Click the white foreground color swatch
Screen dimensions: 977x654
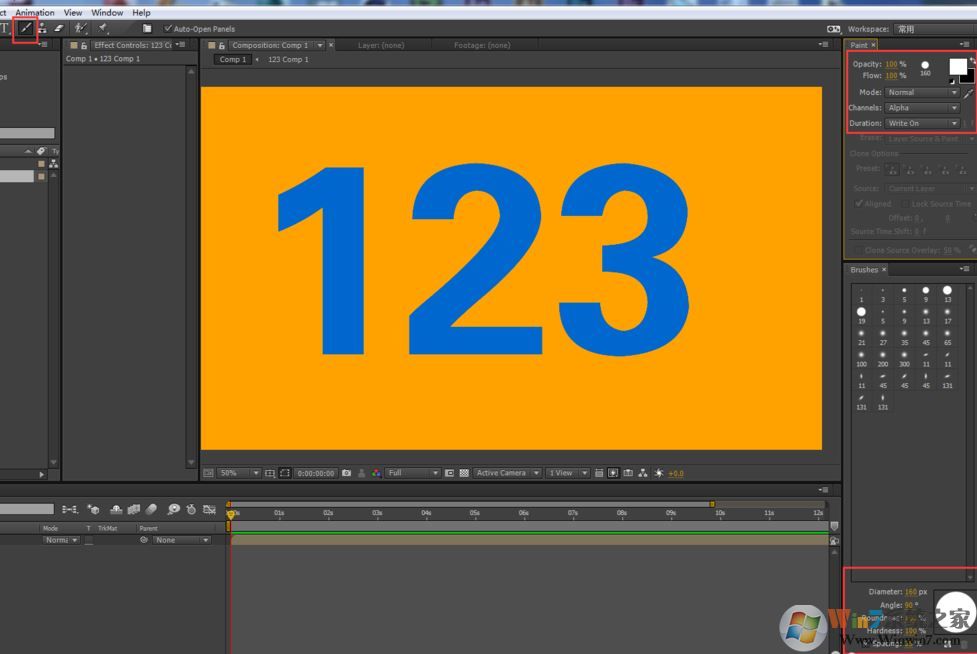tap(957, 66)
